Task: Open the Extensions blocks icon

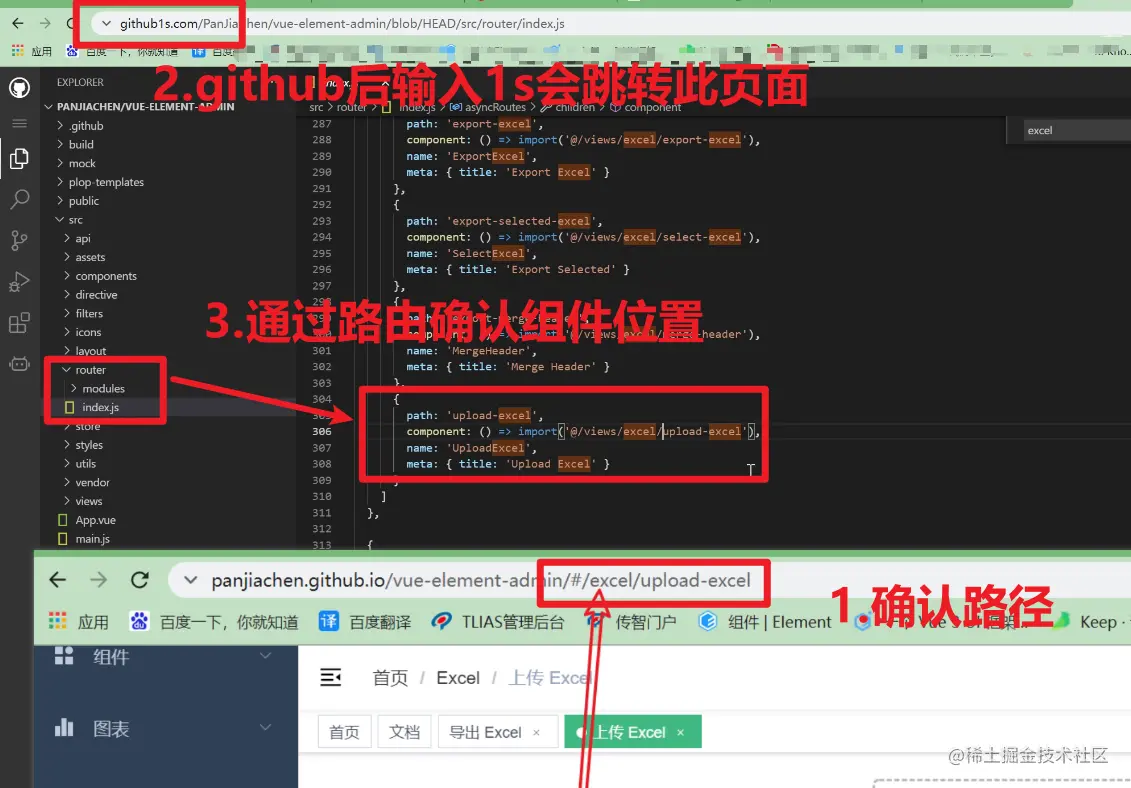Action: [19, 323]
